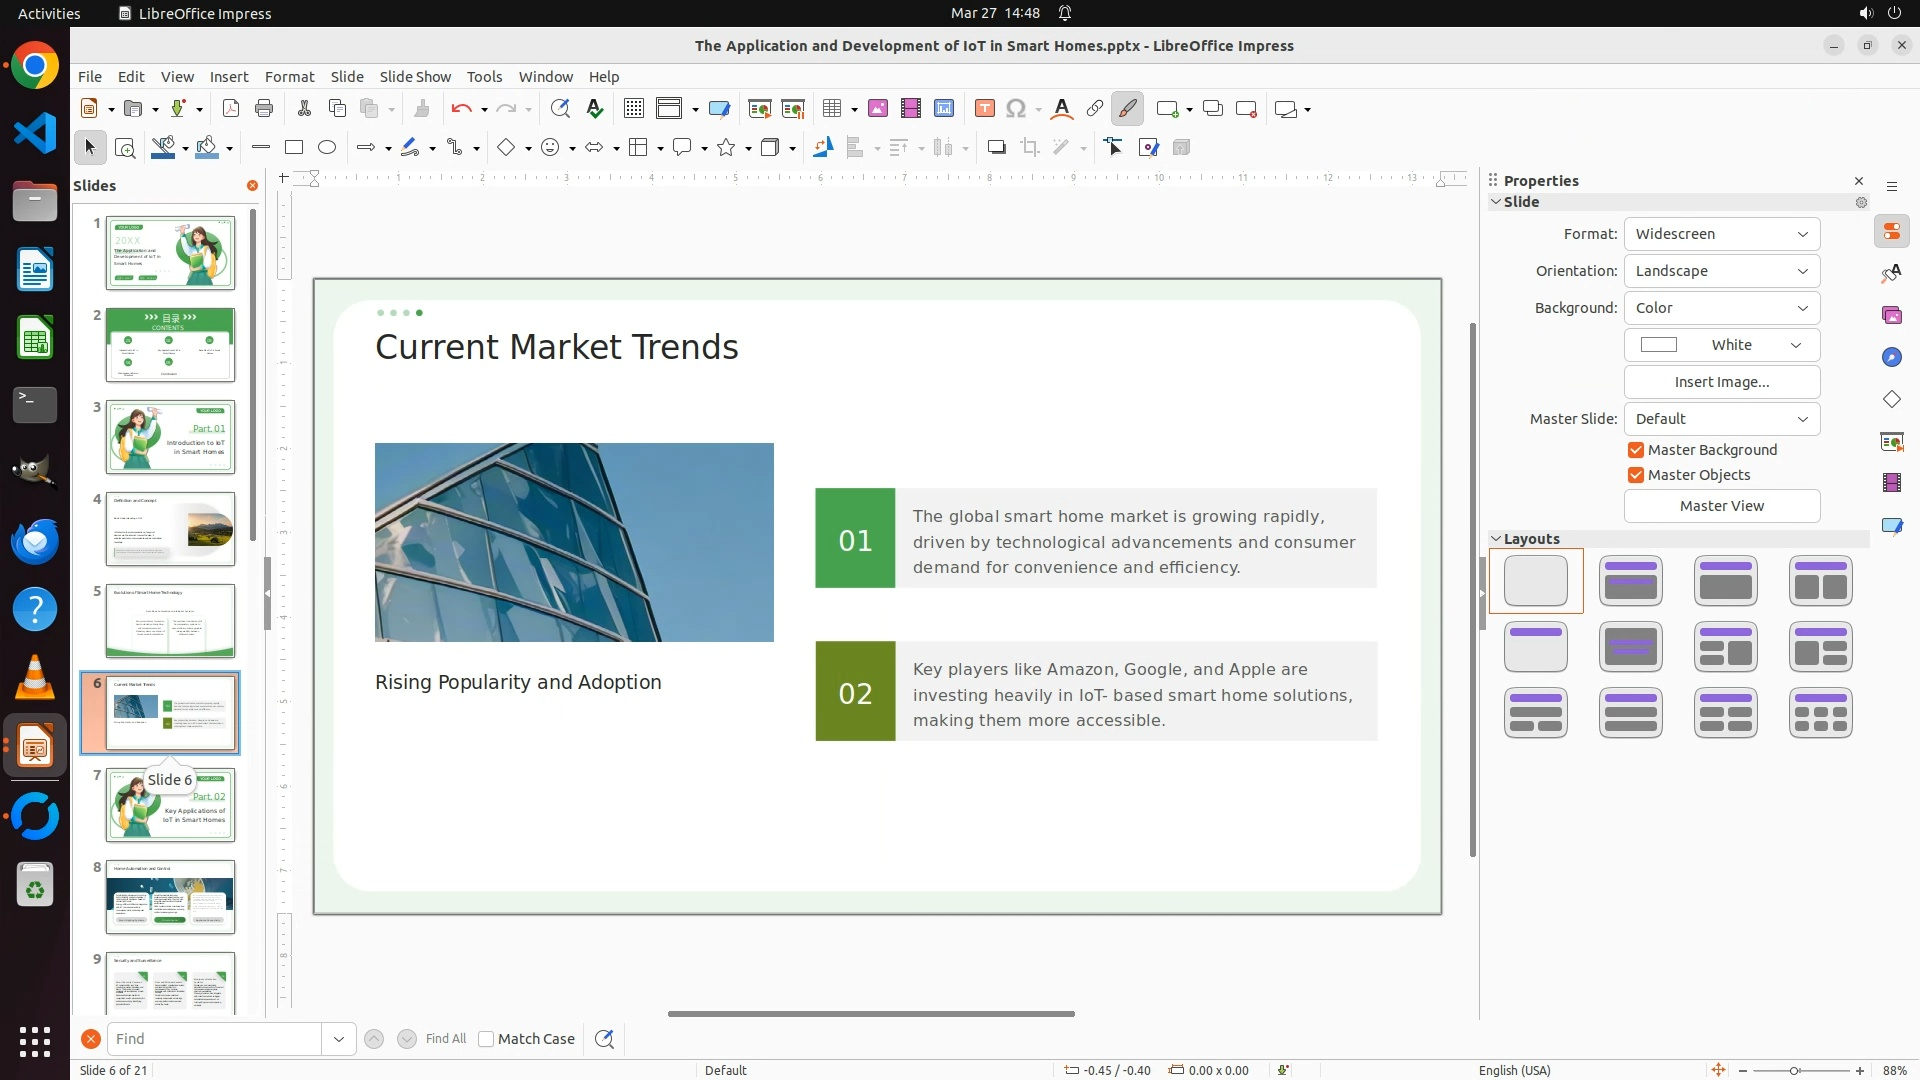The image size is (1920, 1080).
Task: Click the Insert Text Box icon
Action: pos(984,109)
